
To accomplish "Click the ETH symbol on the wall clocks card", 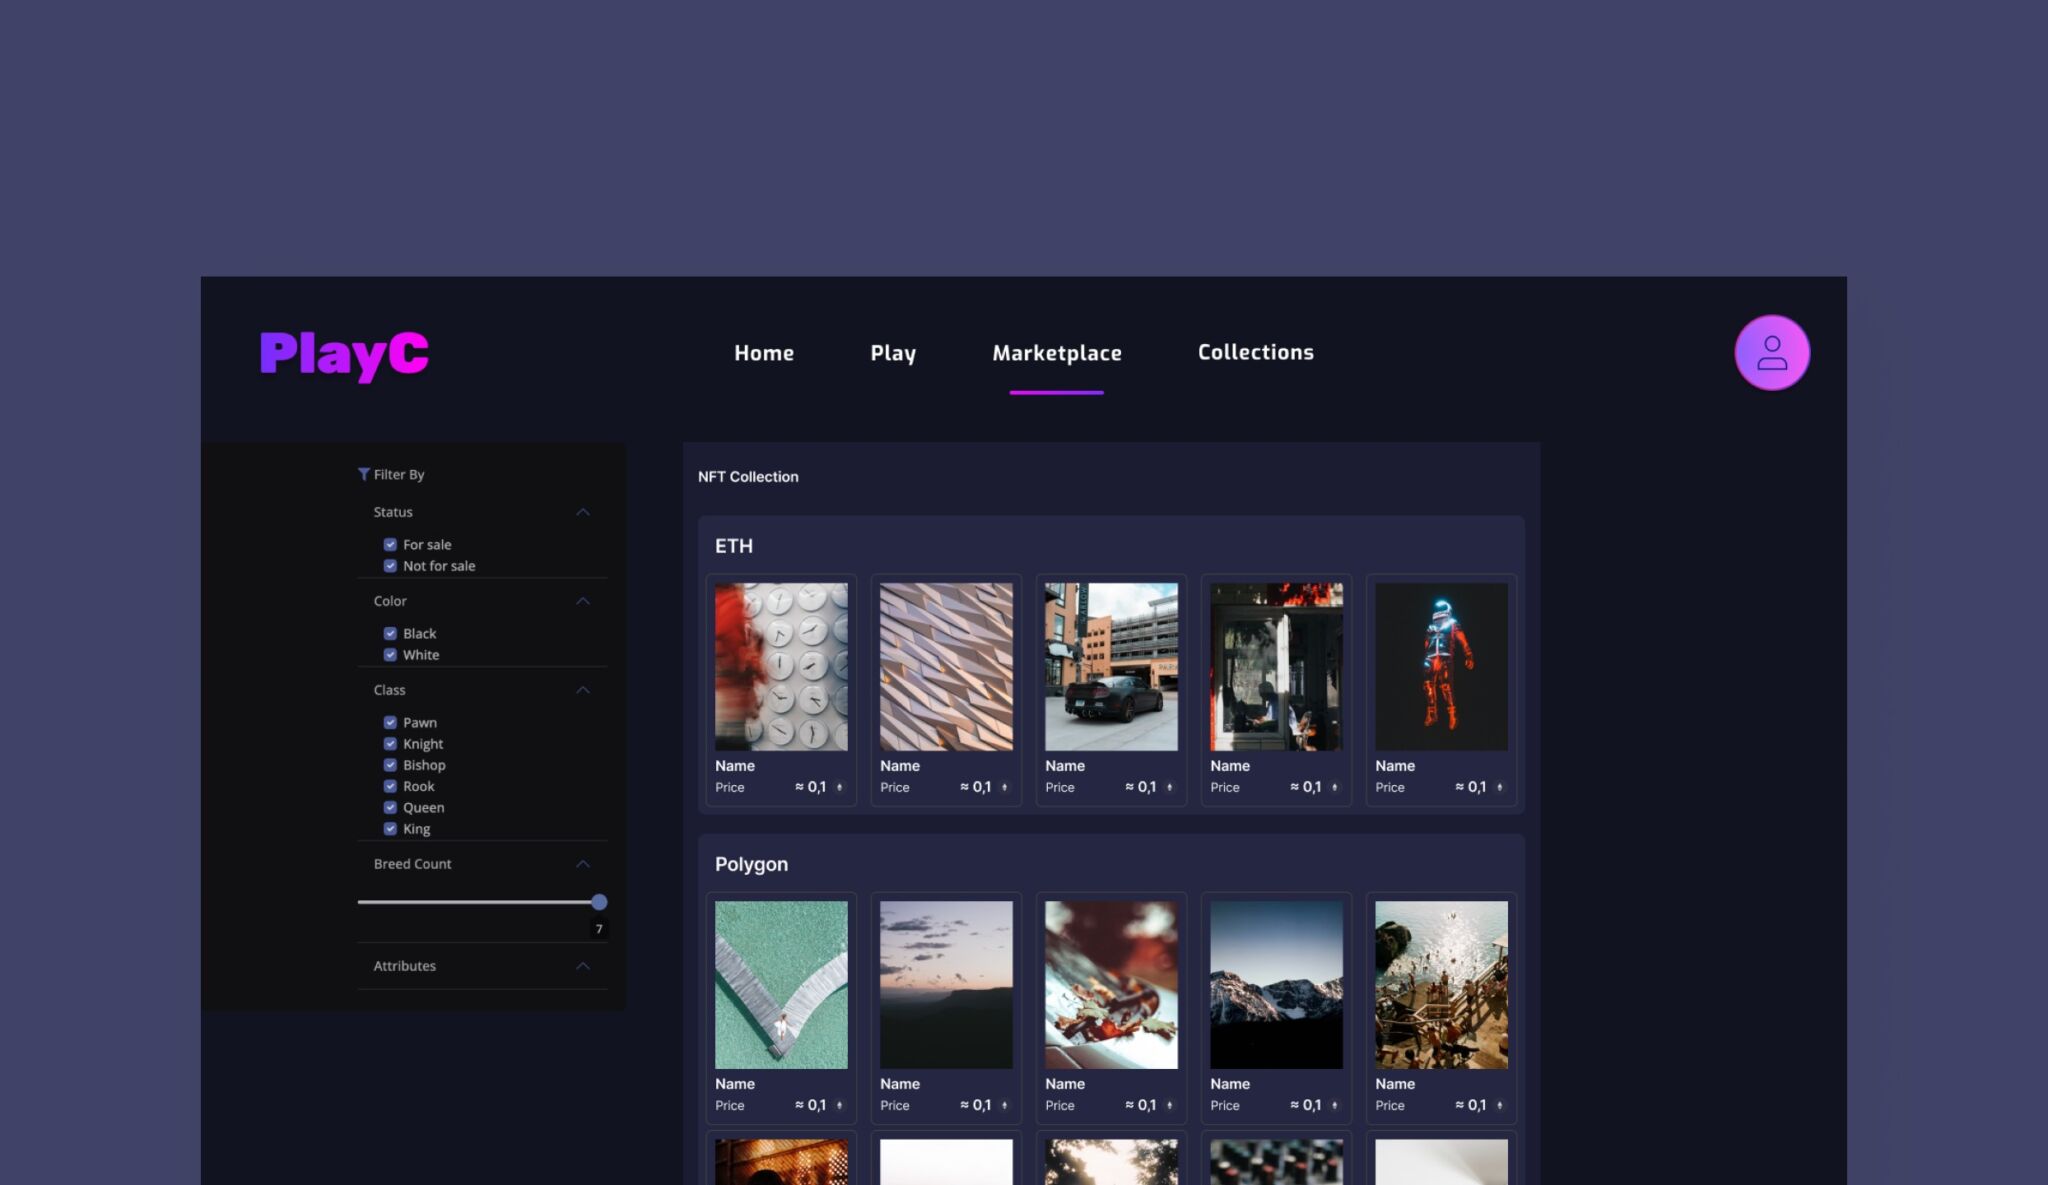I will (x=839, y=787).
